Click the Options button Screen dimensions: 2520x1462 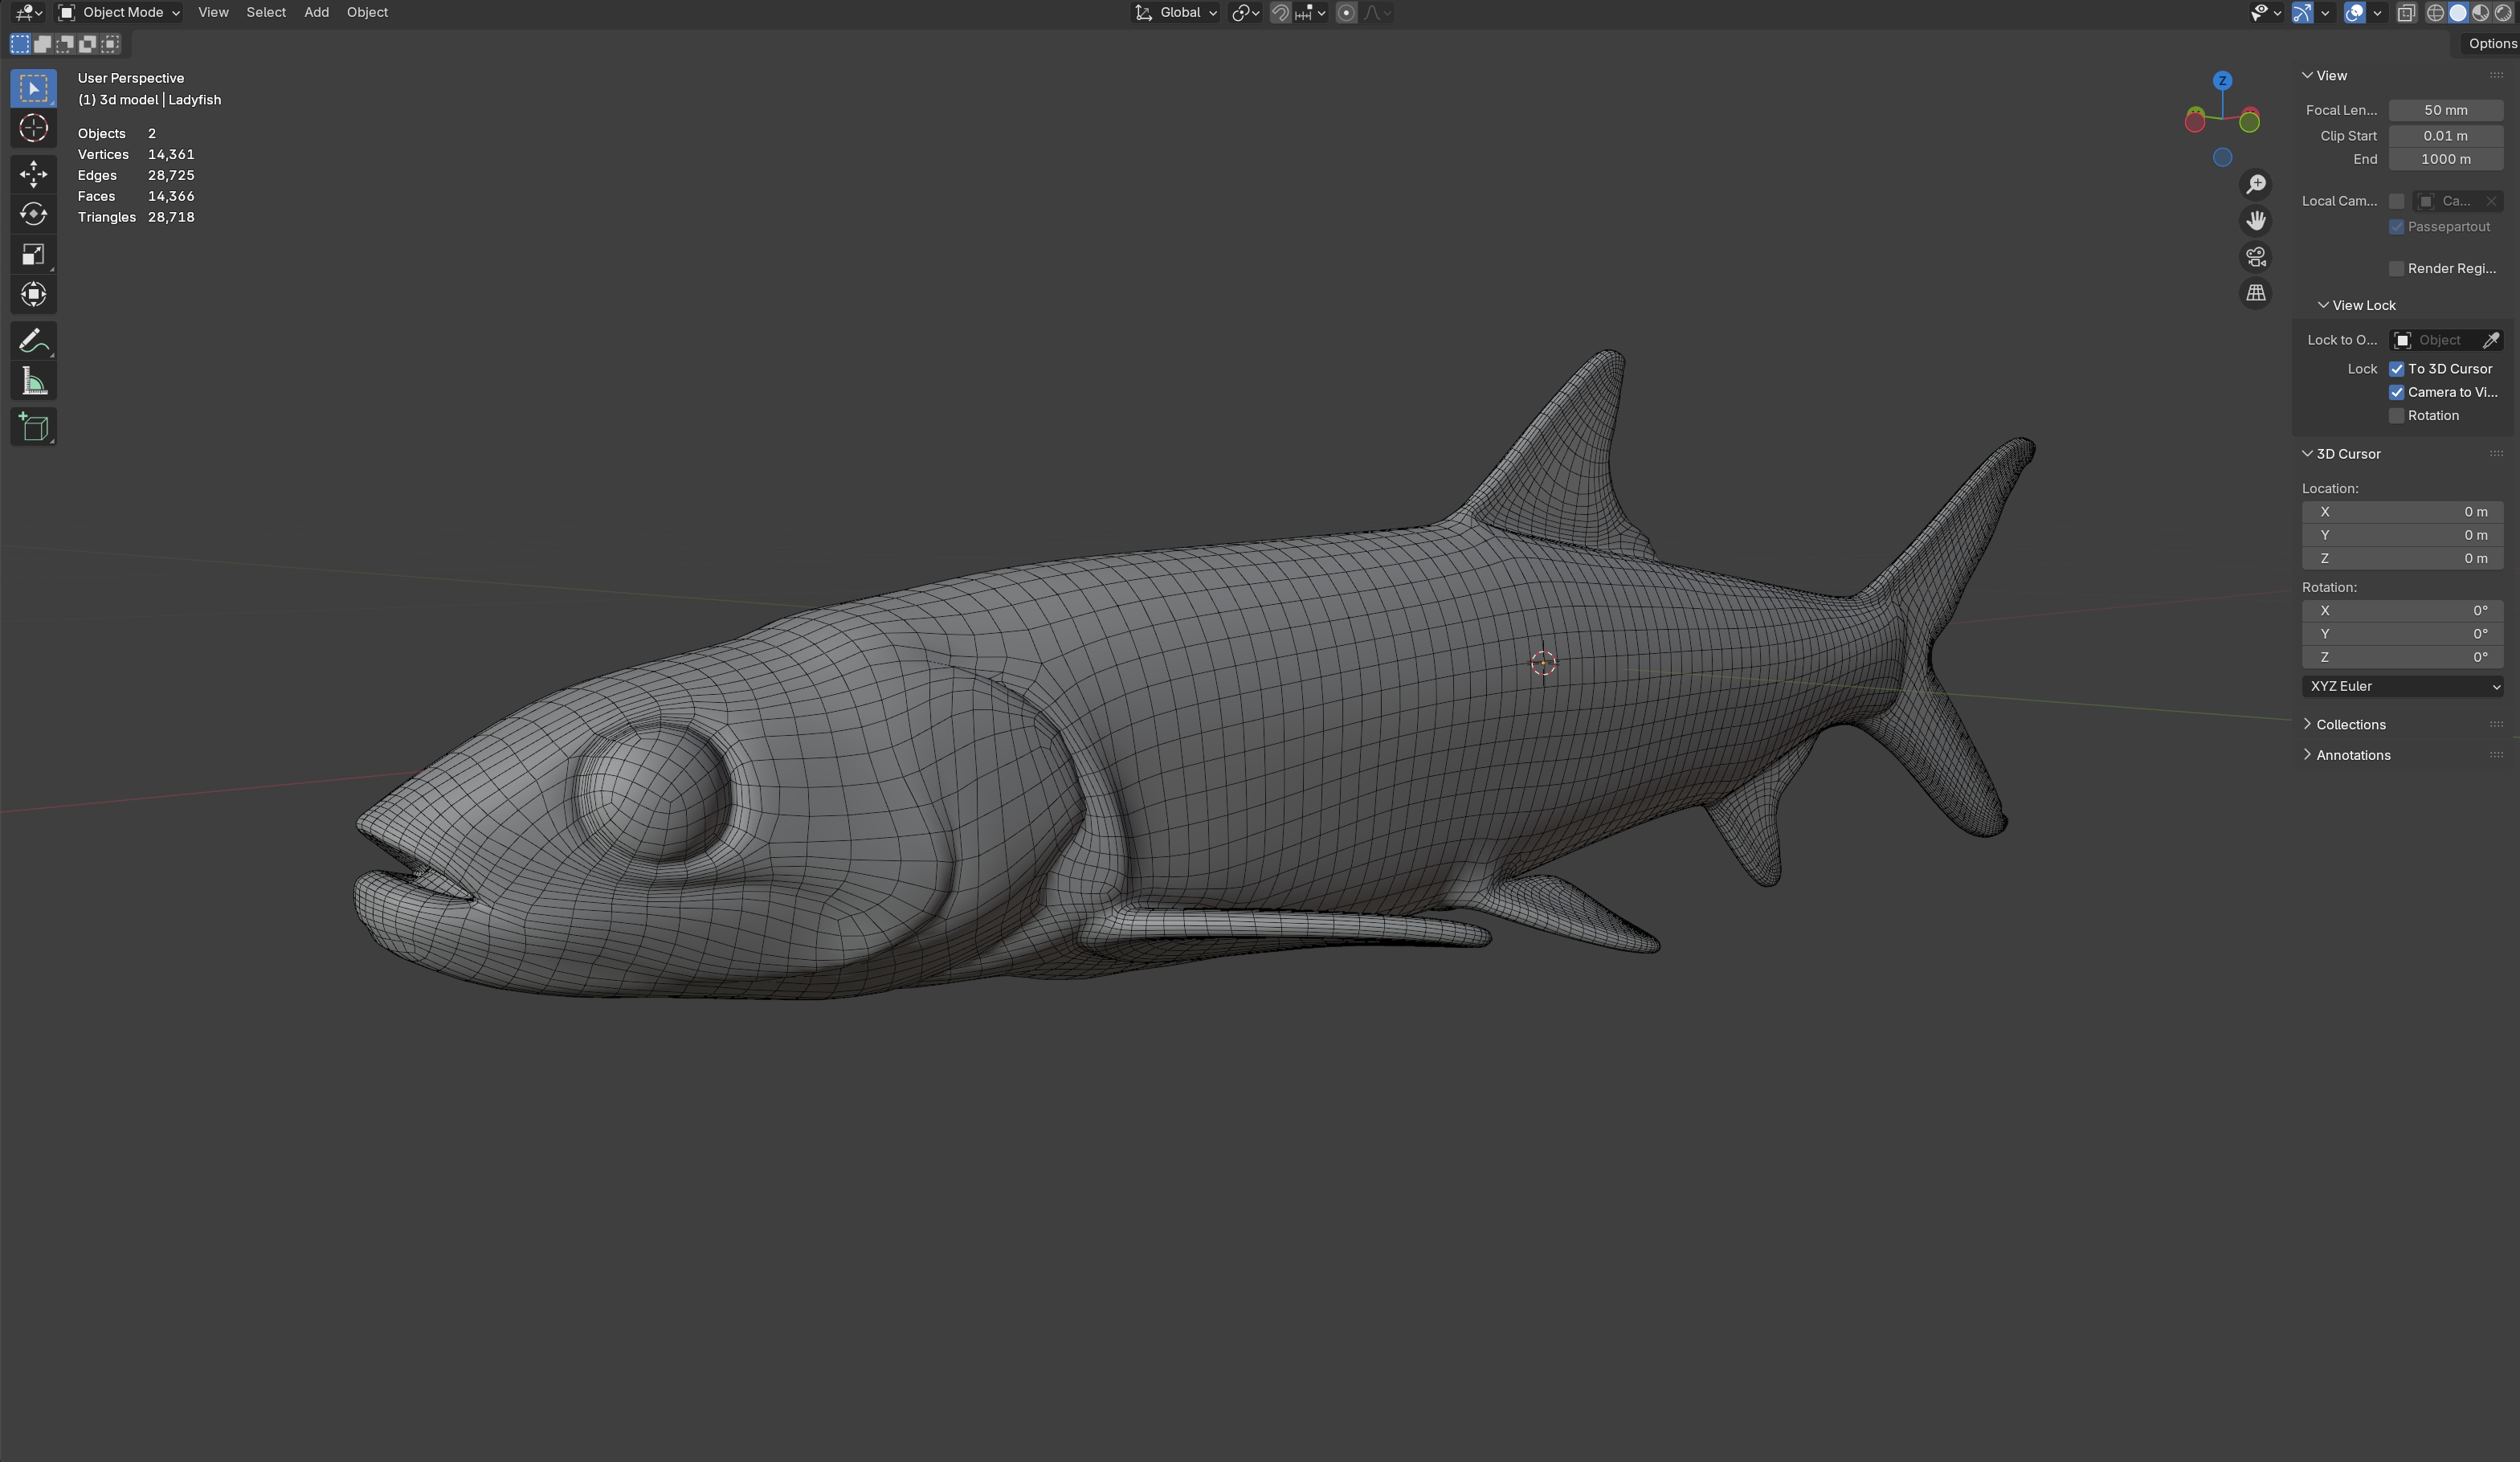2490,43
